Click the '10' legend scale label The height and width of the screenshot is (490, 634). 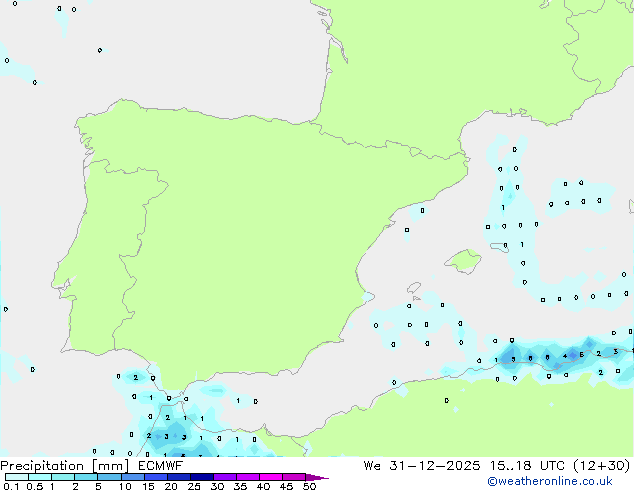coord(125,486)
